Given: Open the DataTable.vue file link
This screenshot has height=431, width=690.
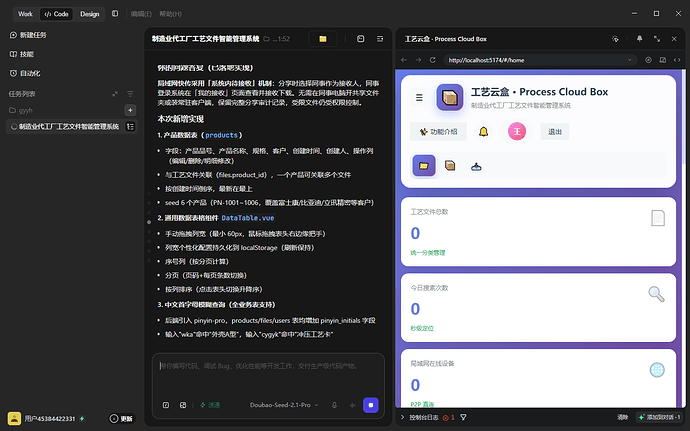Looking at the screenshot, I should 248,218.
